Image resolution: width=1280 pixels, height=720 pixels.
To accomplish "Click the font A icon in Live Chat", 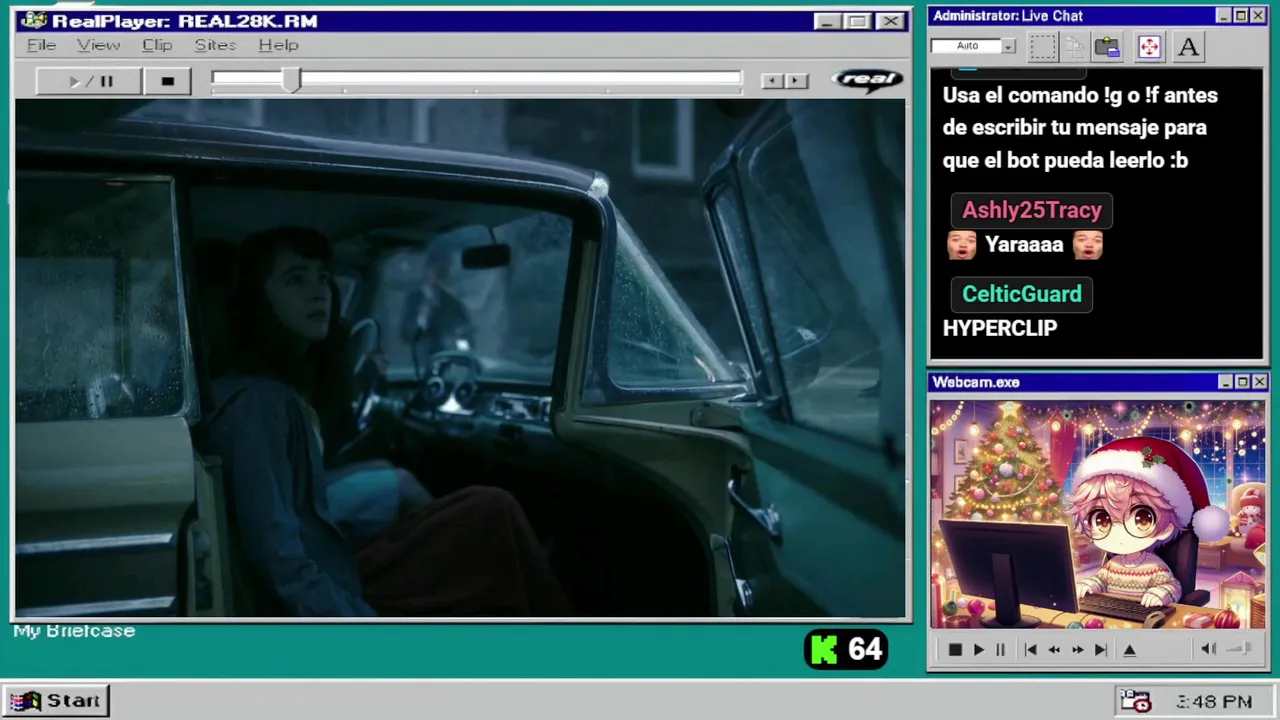I will pyautogui.click(x=1188, y=47).
